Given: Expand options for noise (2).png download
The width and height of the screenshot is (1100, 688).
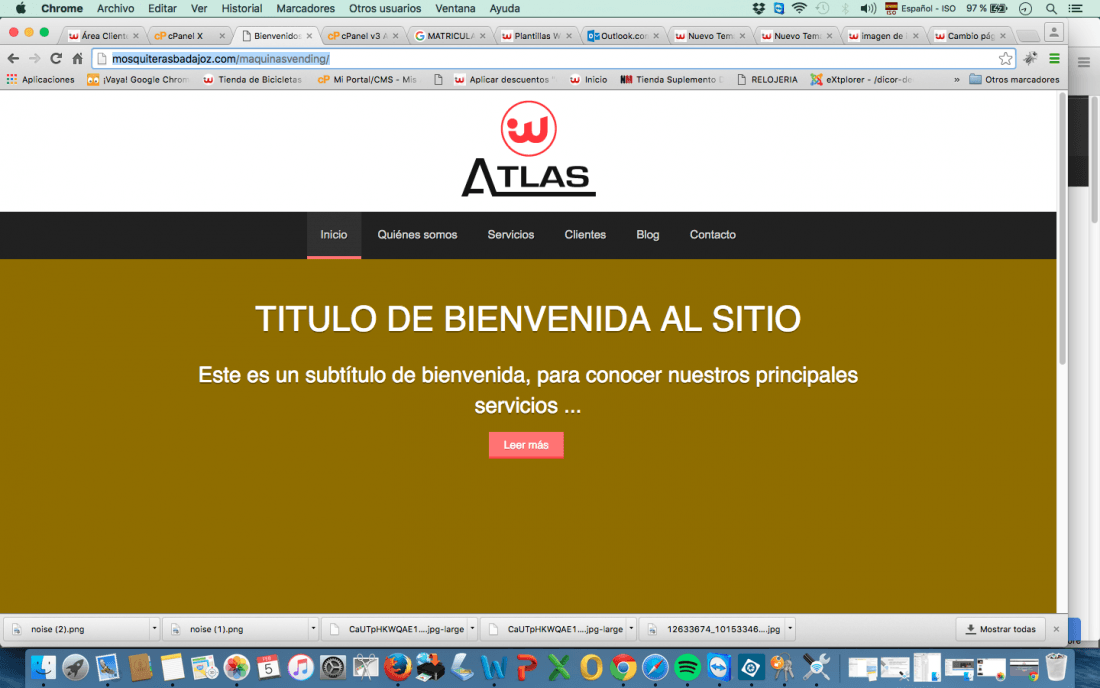Looking at the screenshot, I should click(154, 628).
